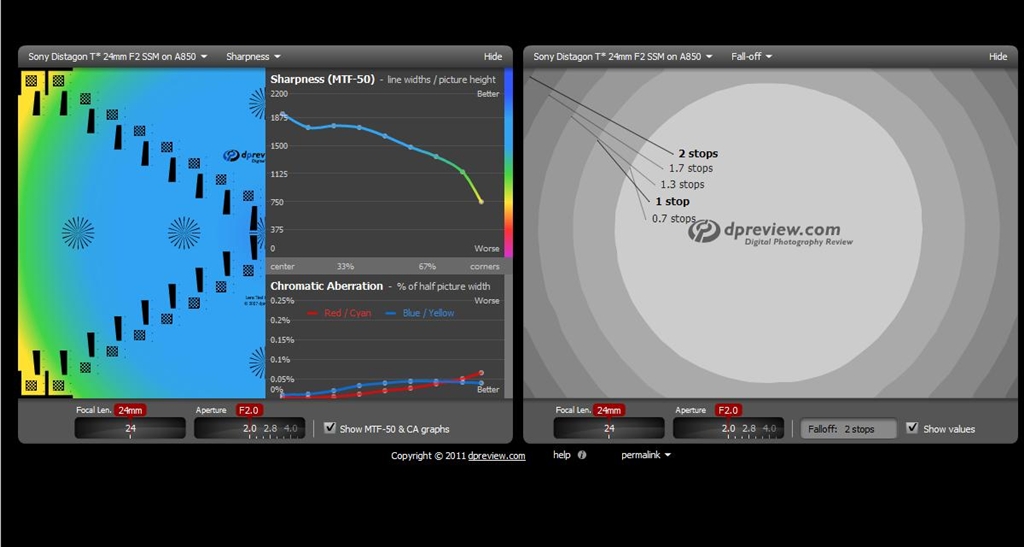Click the left panel F2.0 aperture badge

(x=249, y=411)
